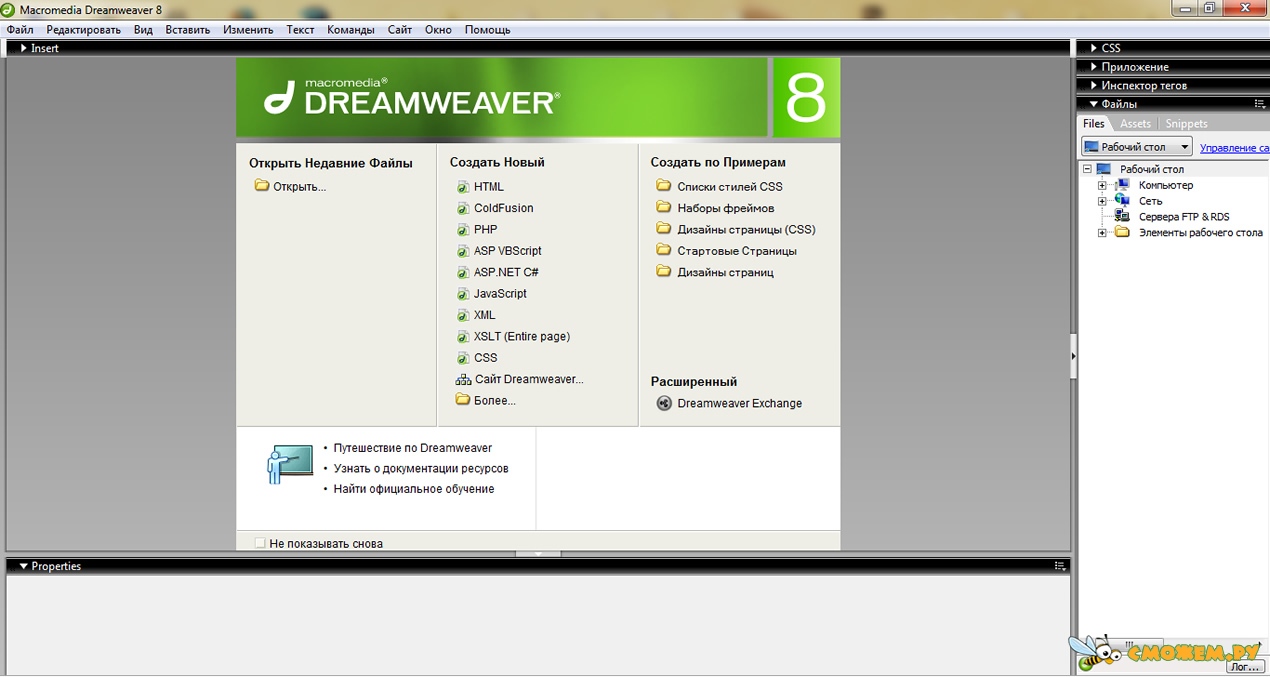Image resolution: width=1270 pixels, height=677 pixels.
Task: Open the Команды menu
Action: click(x=349, y=30)
